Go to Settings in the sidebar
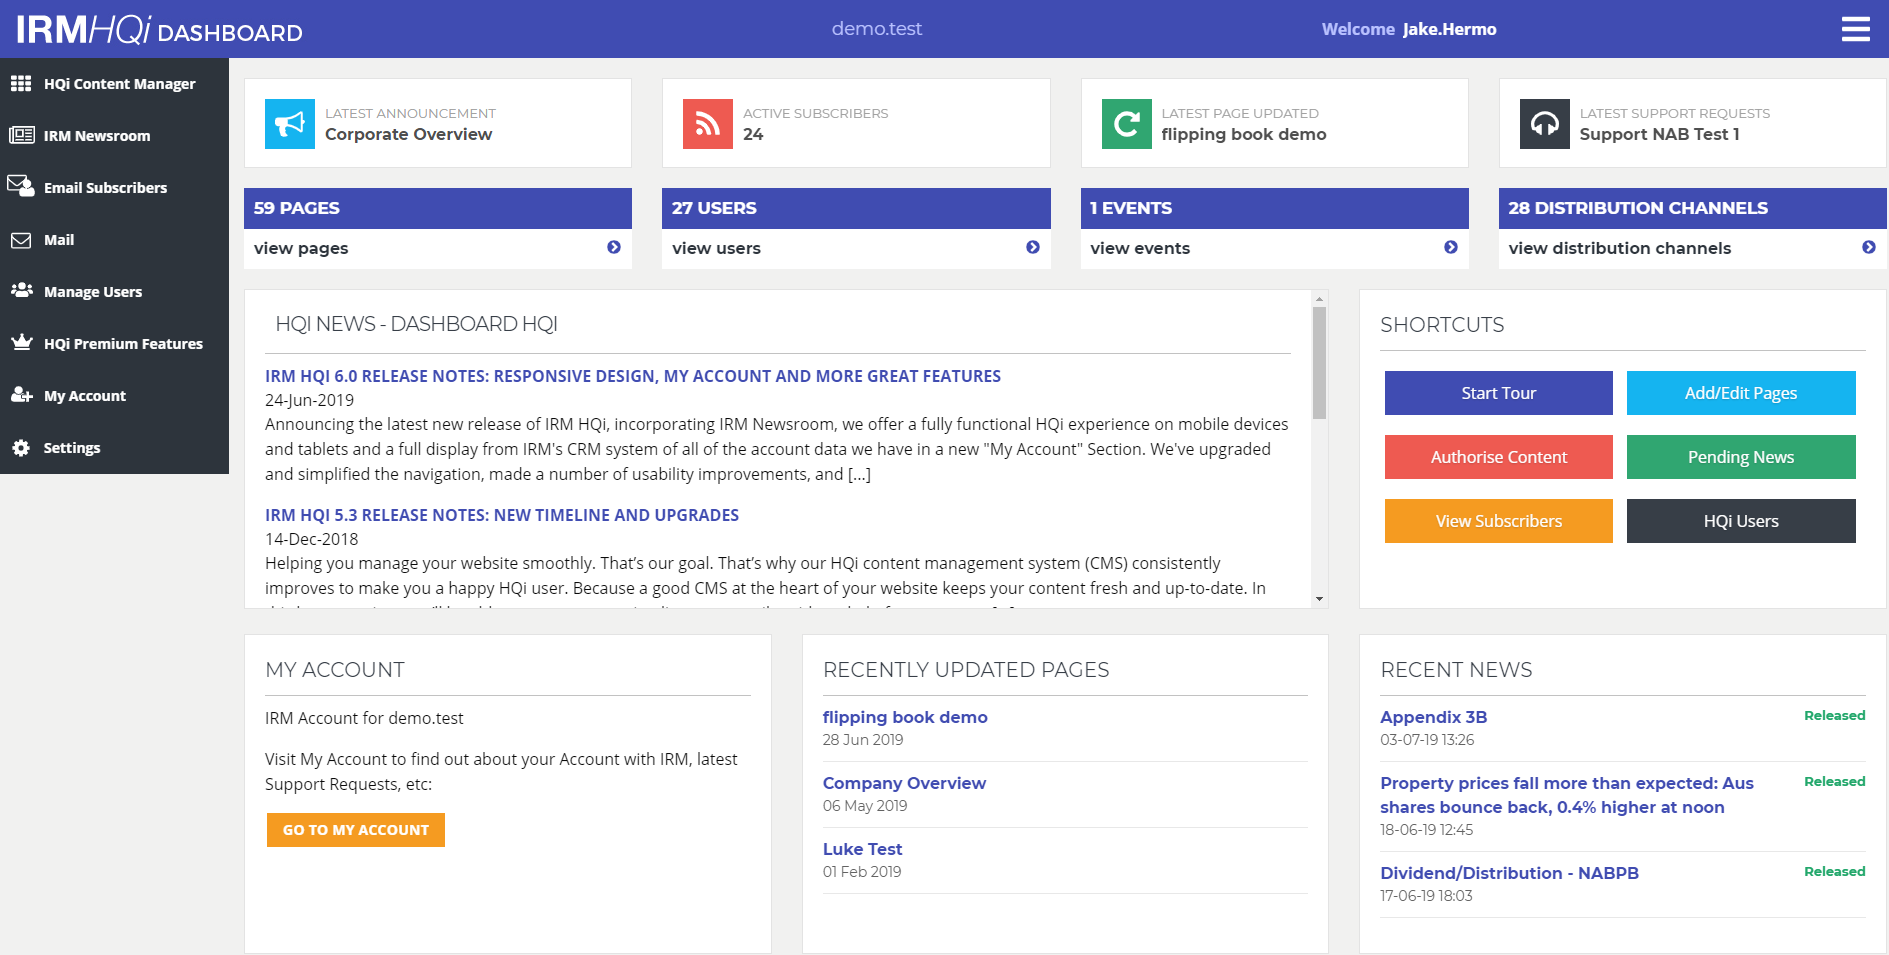 point(114,448)
